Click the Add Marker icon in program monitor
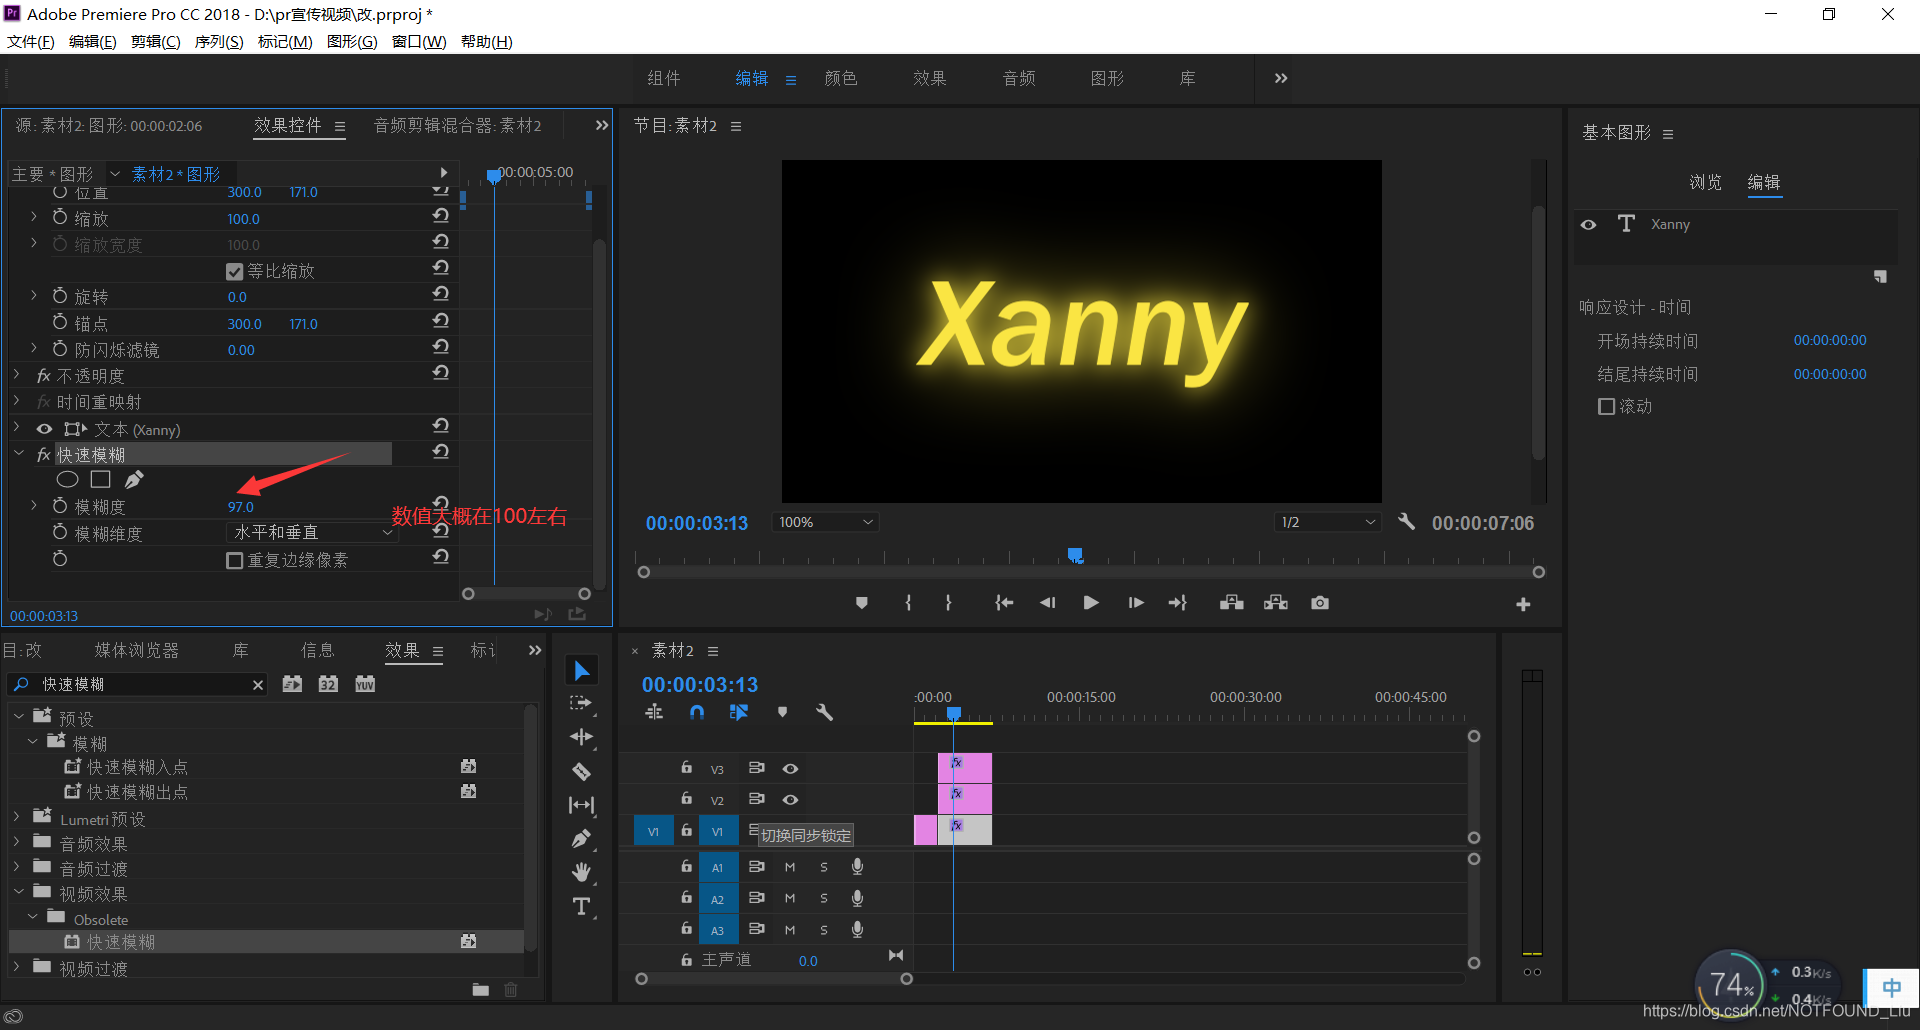Image resolution: width=1920 pixels, height=1030 pixels. pyautogui.click(x=862, y=603)
